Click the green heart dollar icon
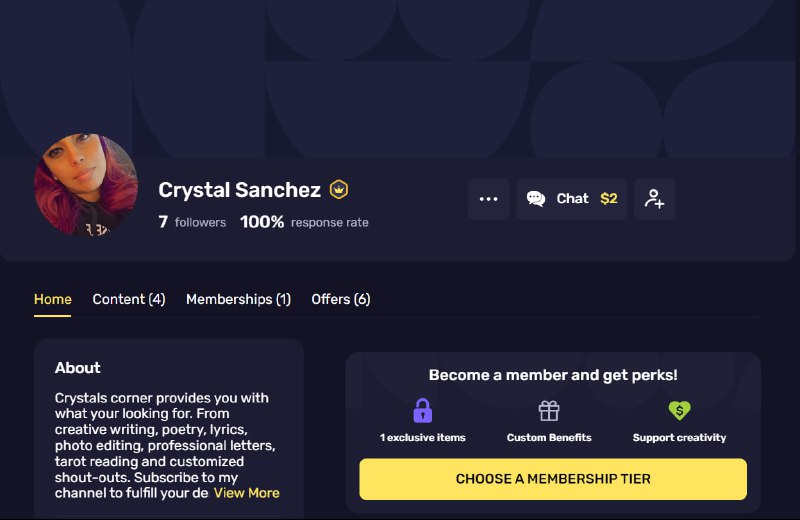The image size is (800, 520). tap(679, 410)
